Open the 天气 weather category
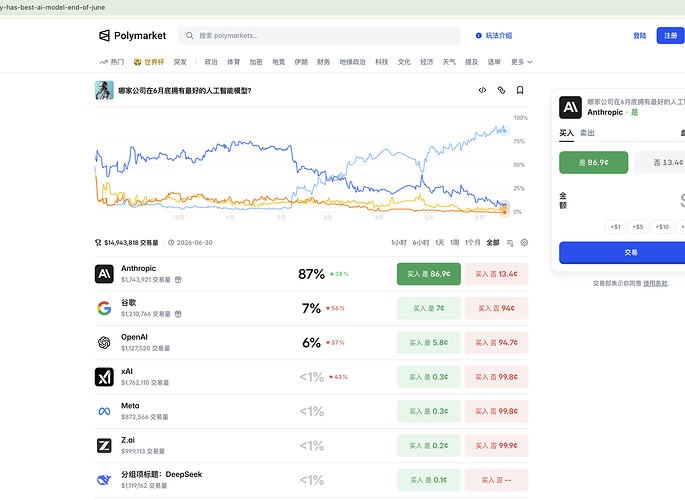This screenshot has width=685, height=500. tap(449, 62)
